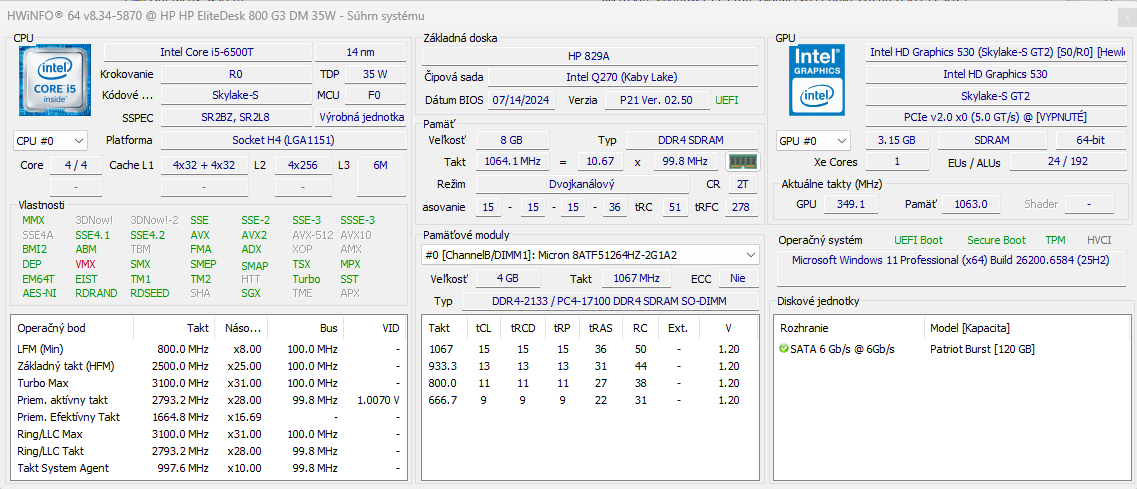Click the DDR4 SDRAM memory type value
1137x489 pixels.
tap(692, 140)
